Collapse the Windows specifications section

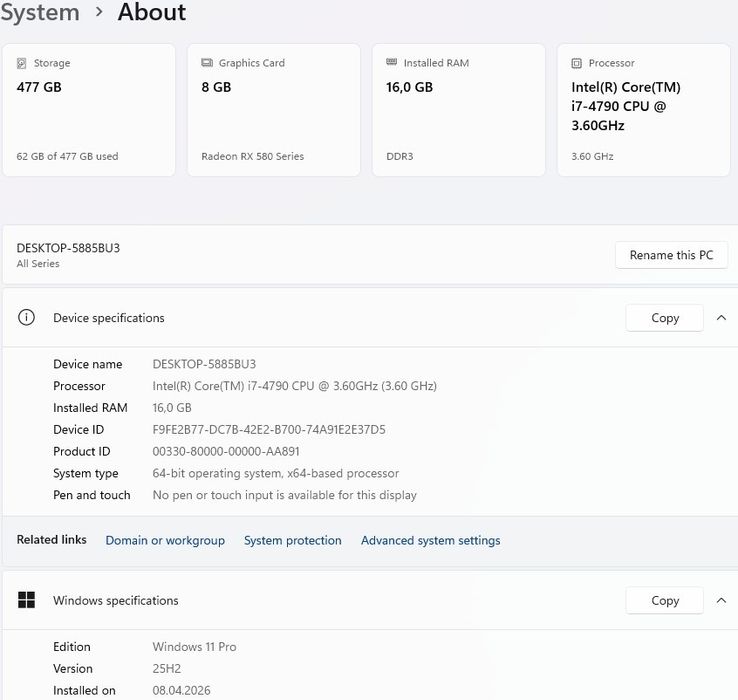click(721, 600)
